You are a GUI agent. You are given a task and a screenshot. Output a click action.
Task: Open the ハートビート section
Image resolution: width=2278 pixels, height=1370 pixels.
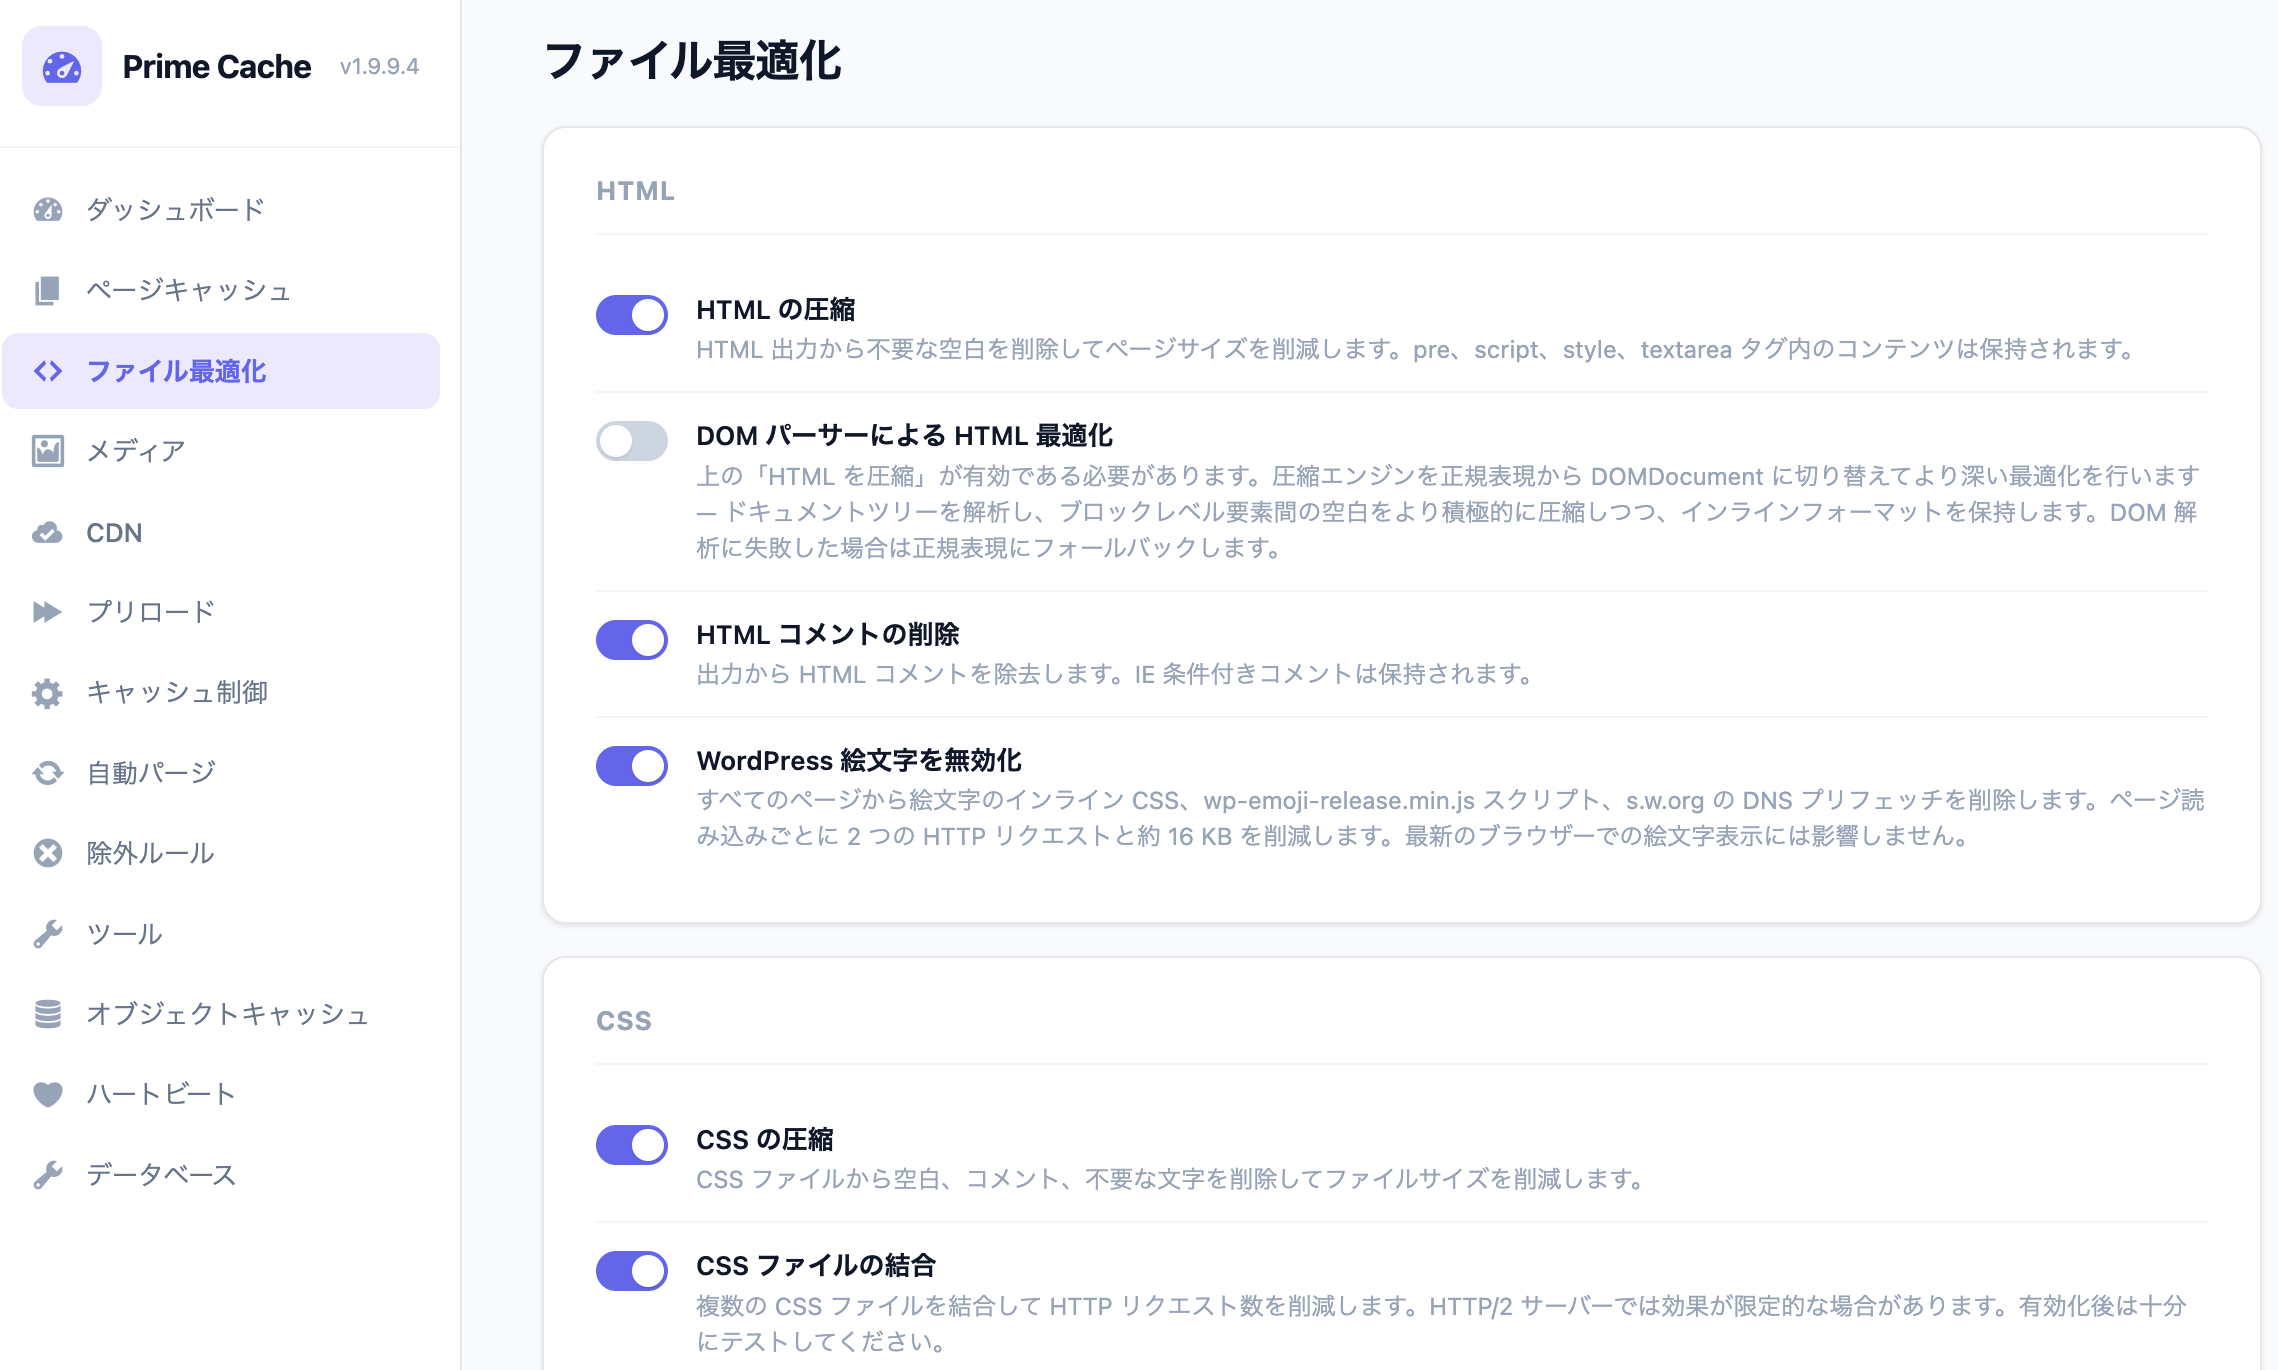[221, 1094]
